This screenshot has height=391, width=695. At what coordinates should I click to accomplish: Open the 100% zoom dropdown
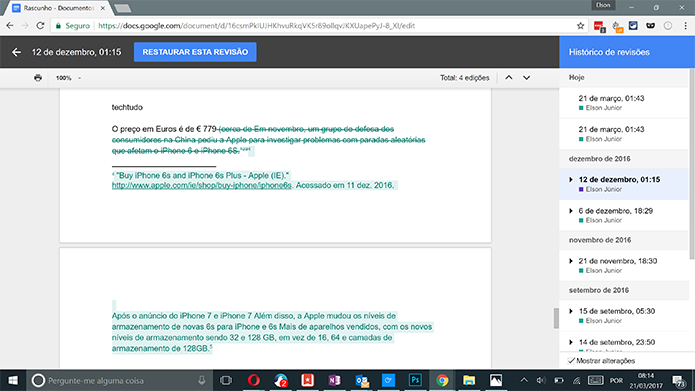68,78
